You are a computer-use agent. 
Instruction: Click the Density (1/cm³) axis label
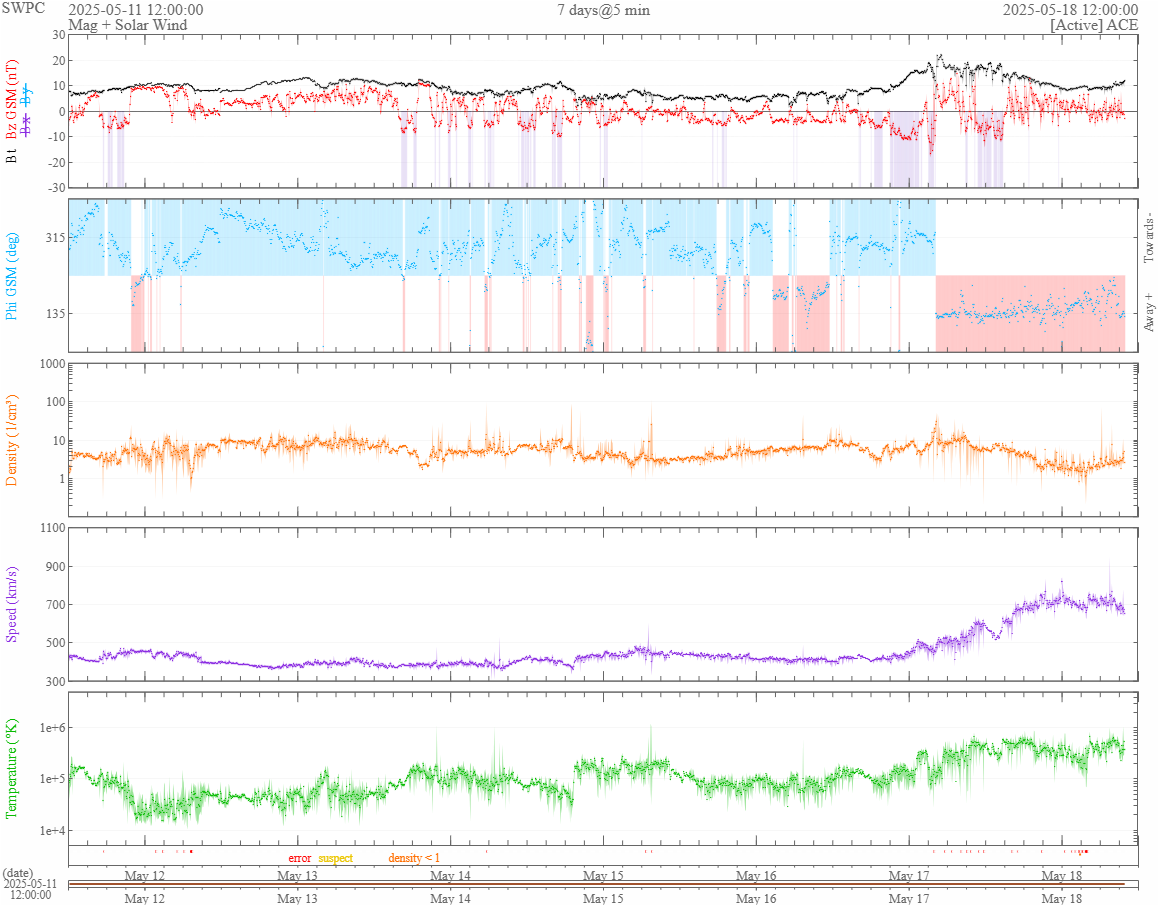(x=12, y=440)
